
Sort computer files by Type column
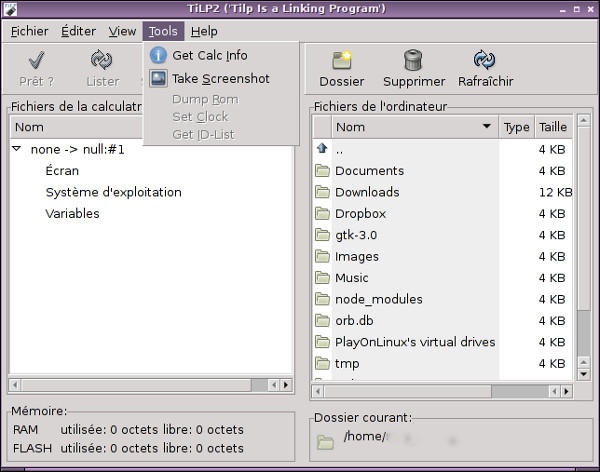click(517, 127)
